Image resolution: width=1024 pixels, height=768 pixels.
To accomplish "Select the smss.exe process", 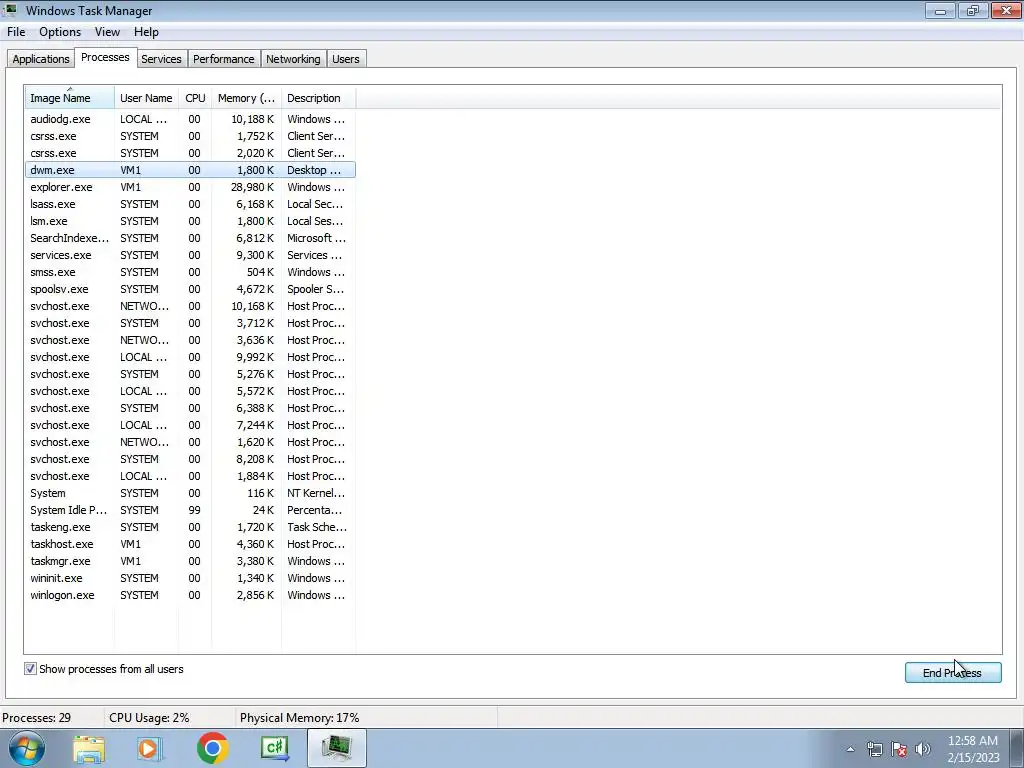I will click(x=190, y=272).
